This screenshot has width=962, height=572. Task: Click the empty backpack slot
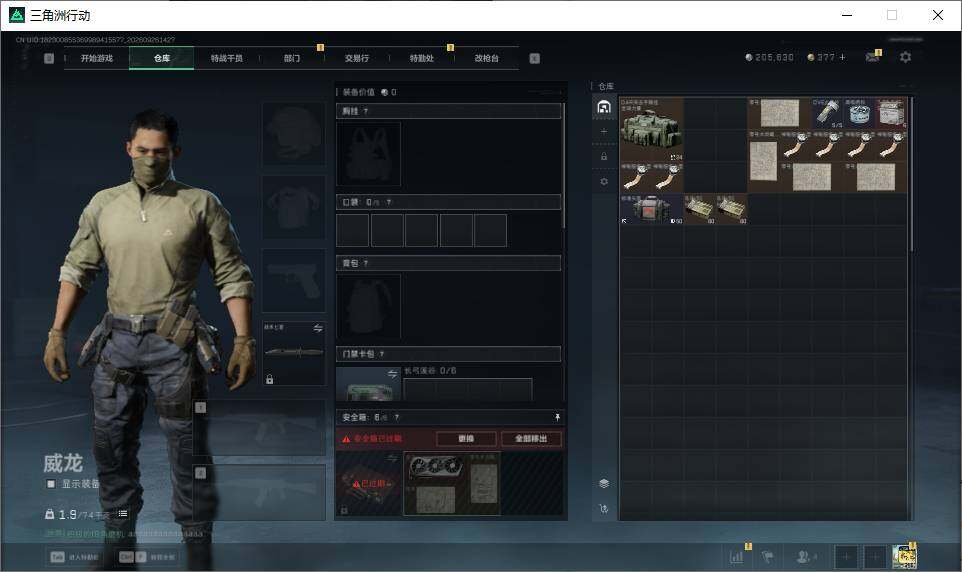[368, 306]
